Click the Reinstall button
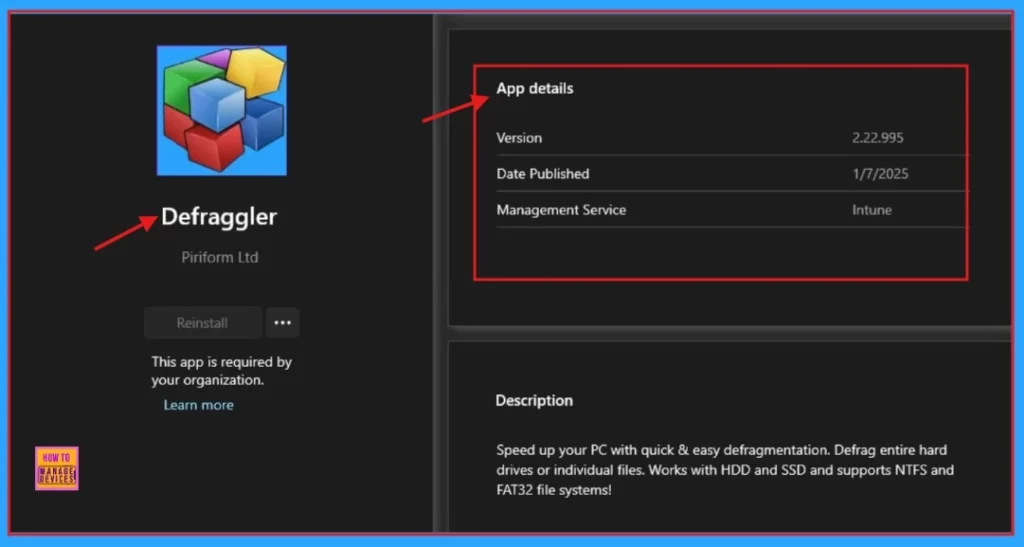1024x547 pixels. click(x=202, y=322)
